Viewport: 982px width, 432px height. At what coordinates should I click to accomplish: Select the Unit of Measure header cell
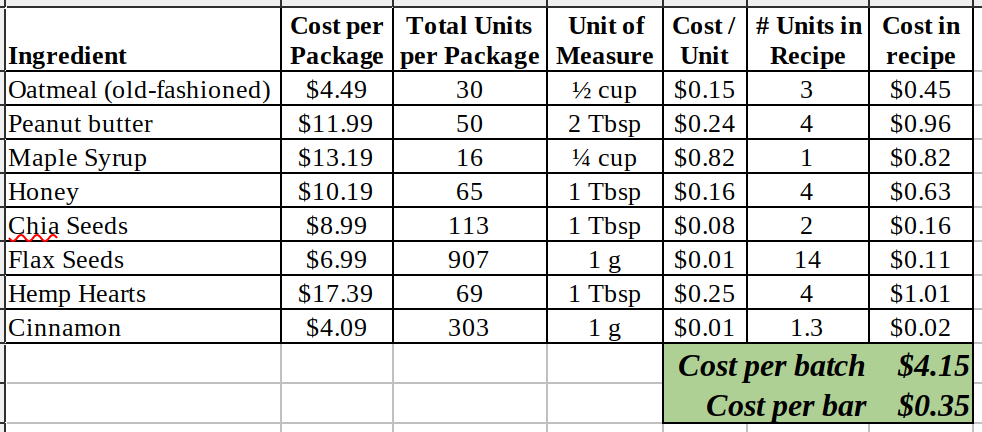click(605, 40)
